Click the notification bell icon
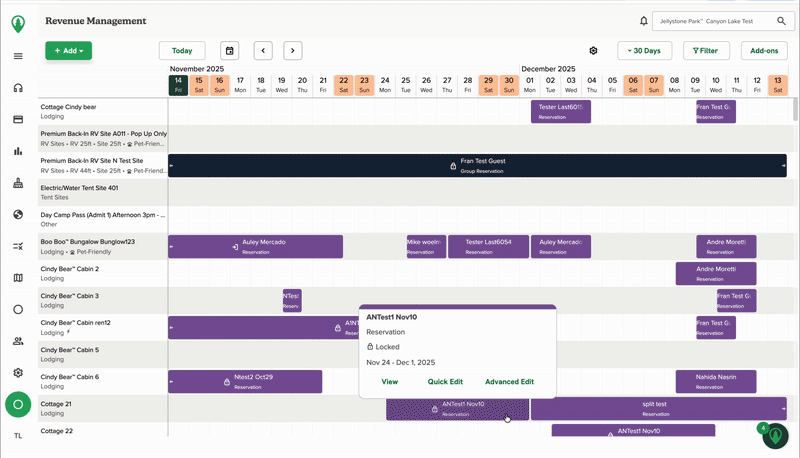Viewport: 800px width, 458px height. (x=643, y=20)
